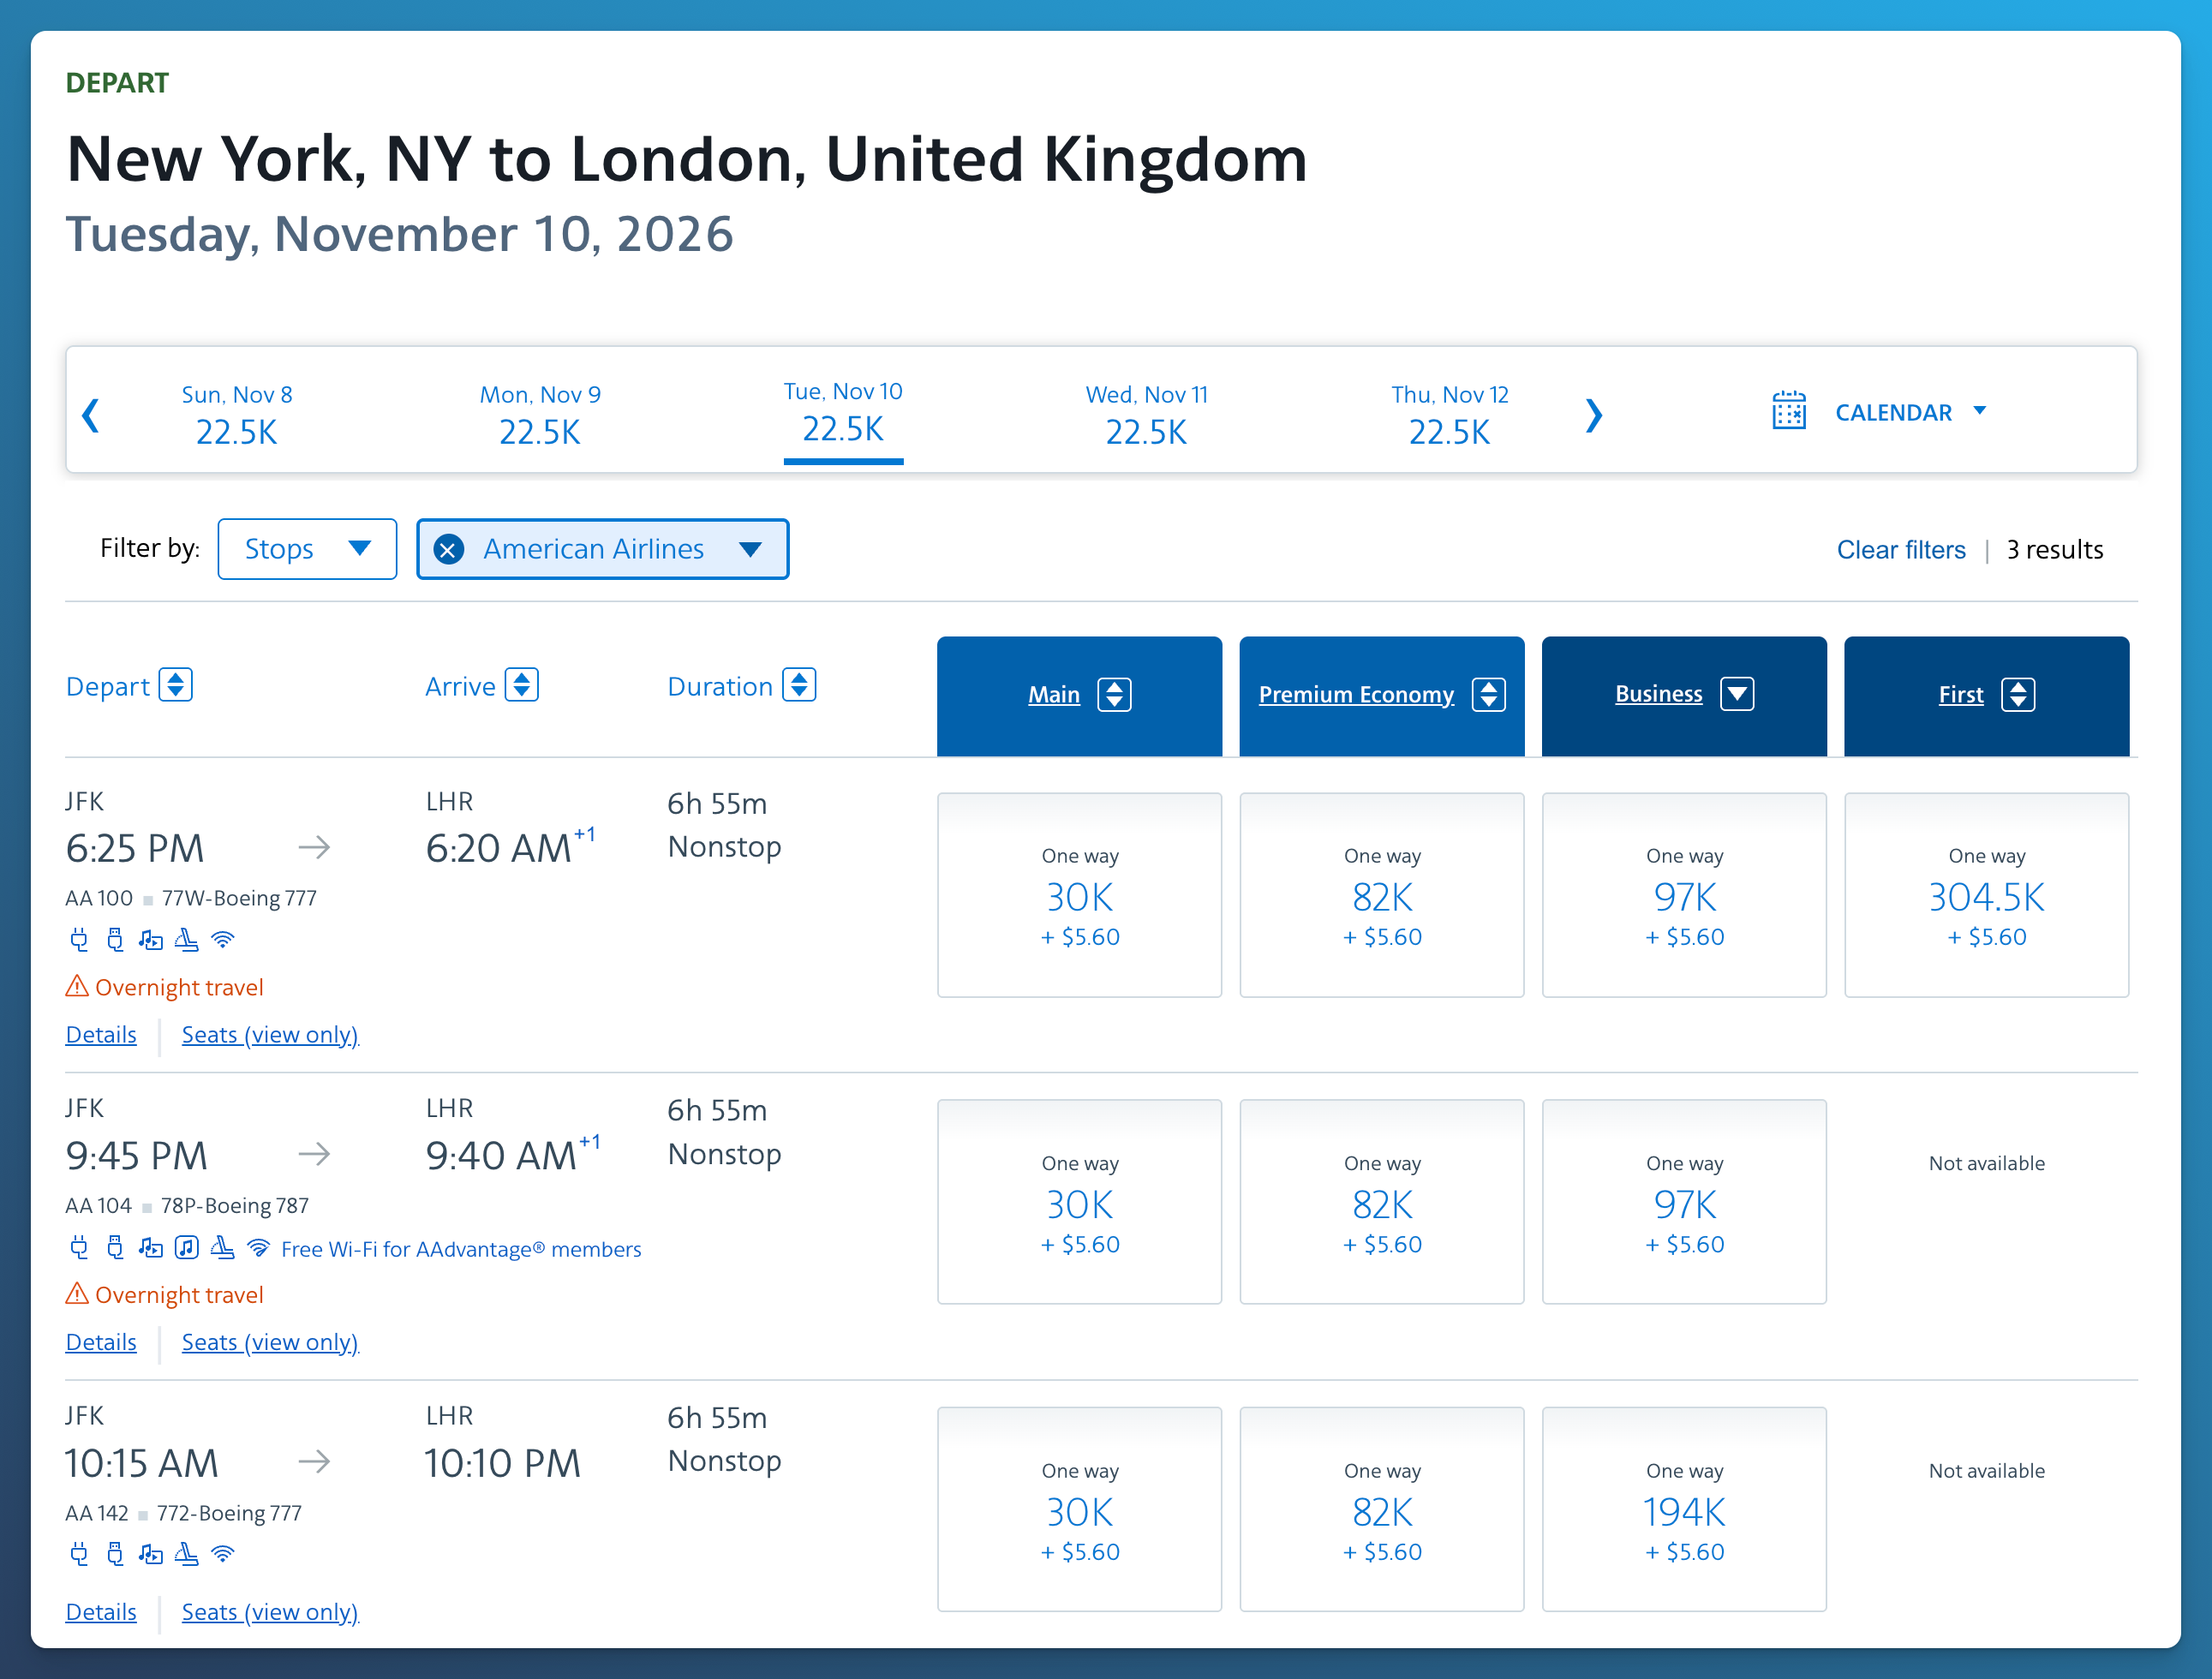Click the overnight travel warning icon for AA 104
The height and width of the screenshot is (1679, 2212).
[x=77, y=1294]
